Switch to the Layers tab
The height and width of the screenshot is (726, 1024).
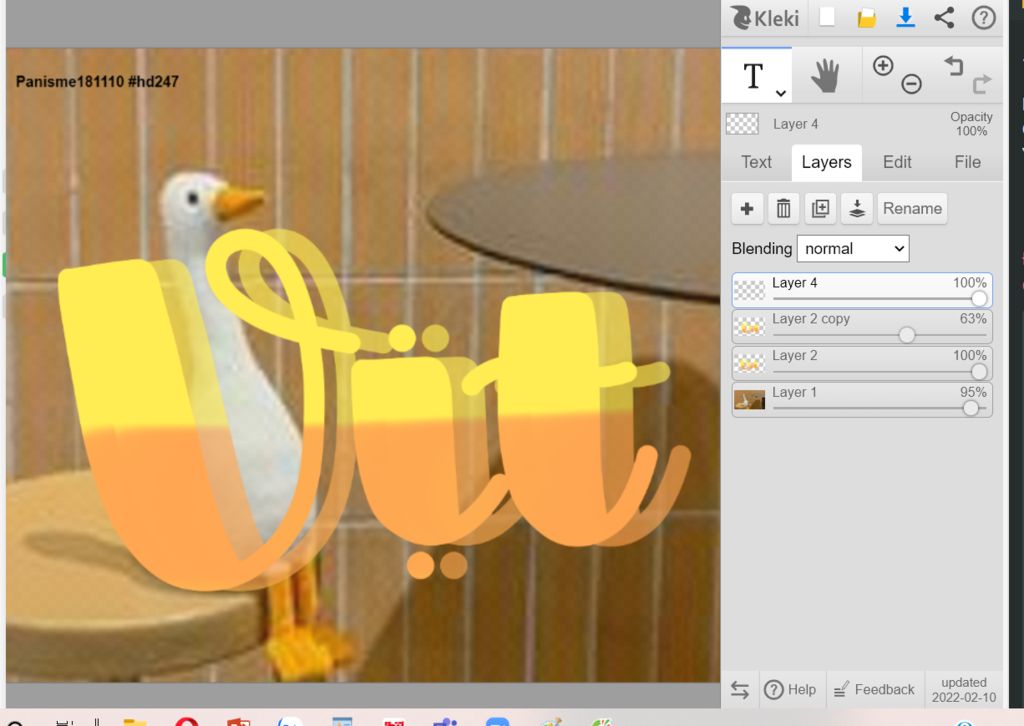(x=827, y=162)
